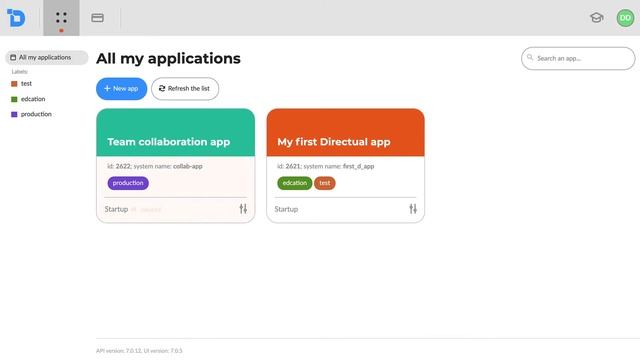Click the purple production tag on card
This screenshot has height=360, width=640.
(128, 183)
